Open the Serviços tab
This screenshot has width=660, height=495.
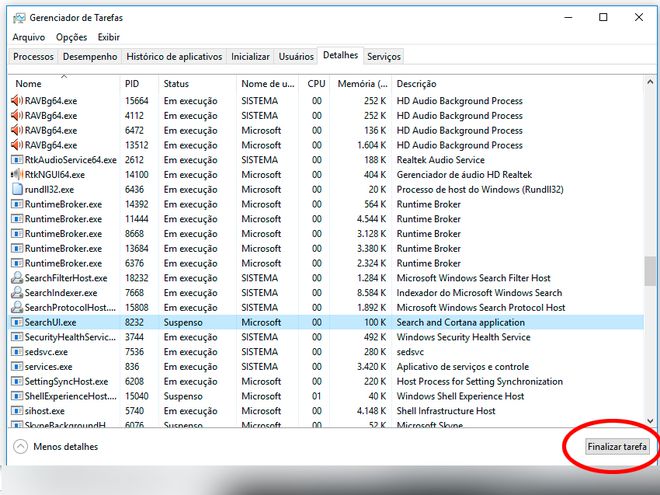pyautogui.click(x=383, y=56)
